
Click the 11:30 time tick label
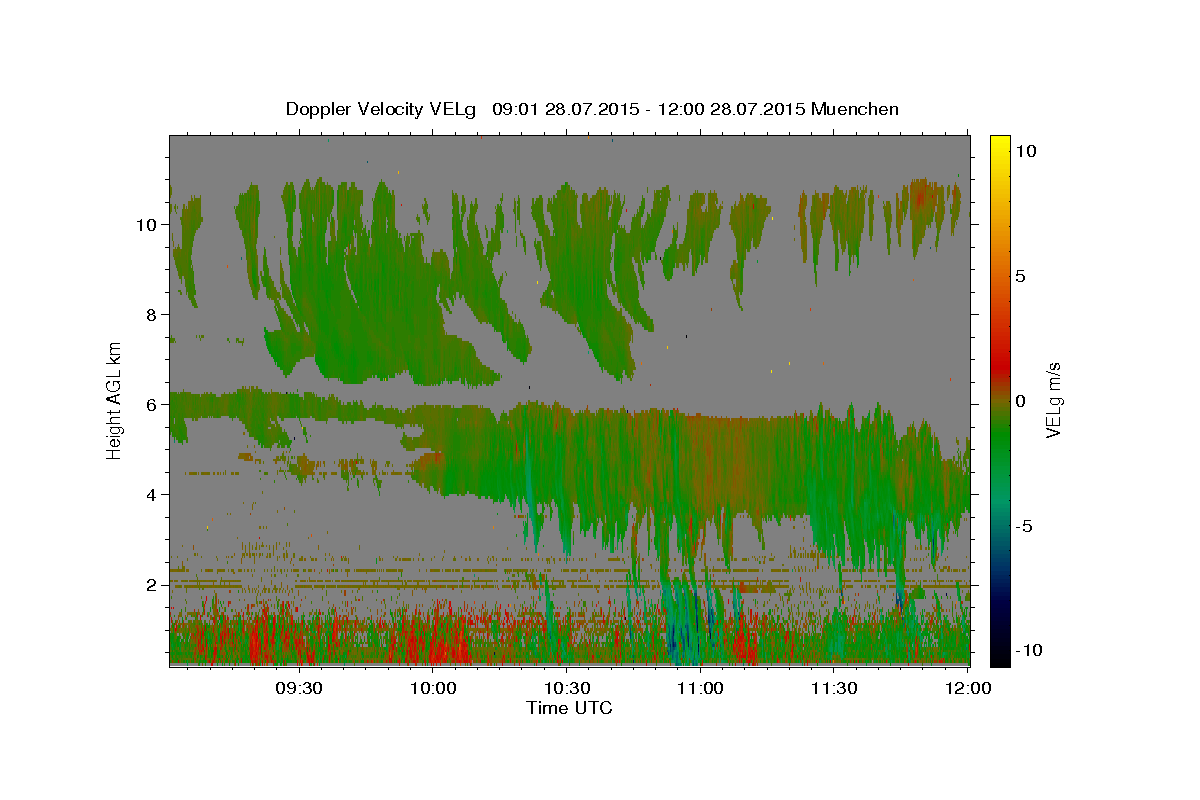(833, 688)
